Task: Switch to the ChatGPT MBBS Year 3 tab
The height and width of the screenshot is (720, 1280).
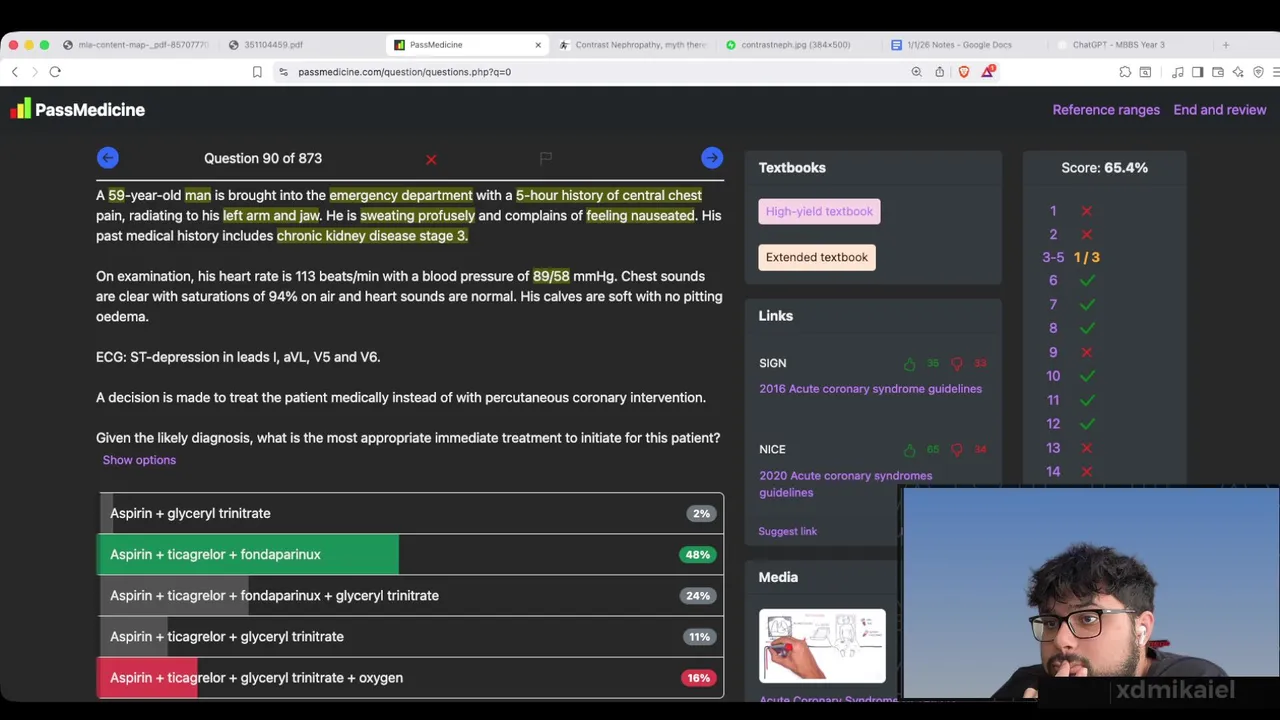Action: [x=1117, y=45]
